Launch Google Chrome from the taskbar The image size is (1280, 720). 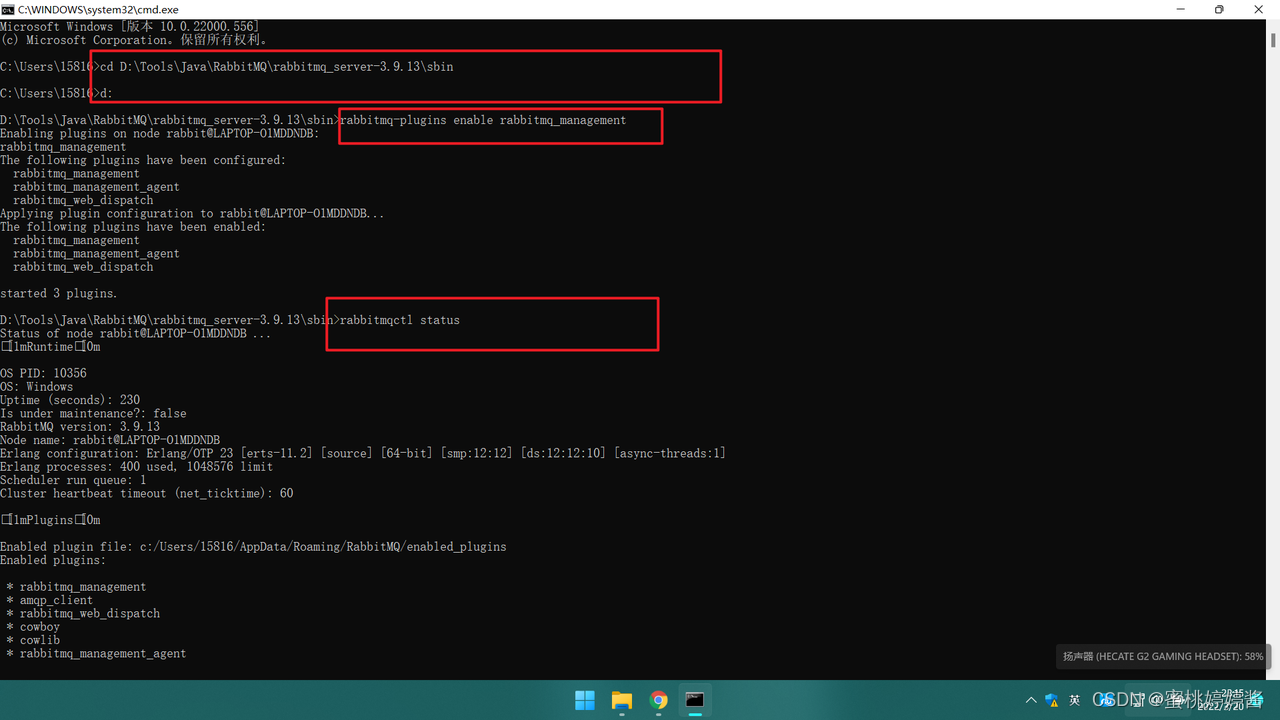658,700
